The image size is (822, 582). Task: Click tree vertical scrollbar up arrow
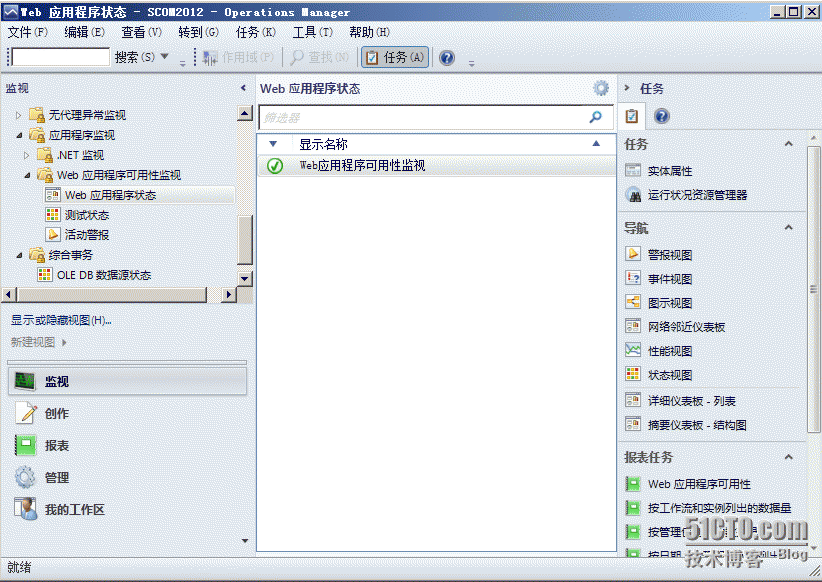[245, 113]
